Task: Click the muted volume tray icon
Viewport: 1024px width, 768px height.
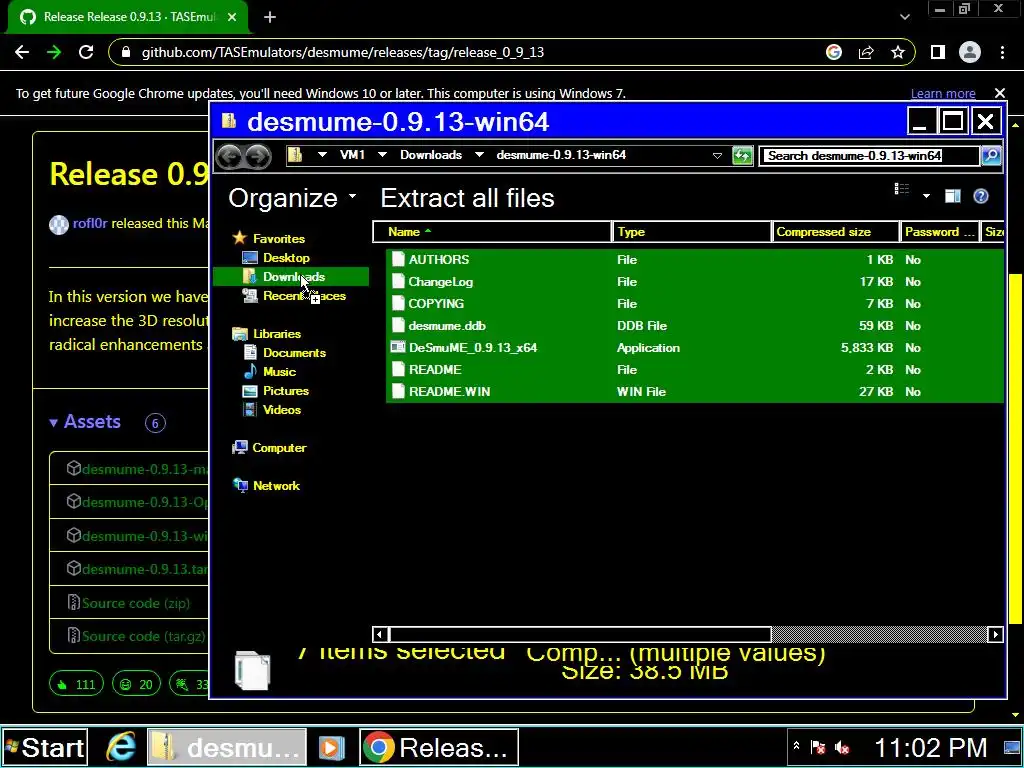Action: pos(842,747)
